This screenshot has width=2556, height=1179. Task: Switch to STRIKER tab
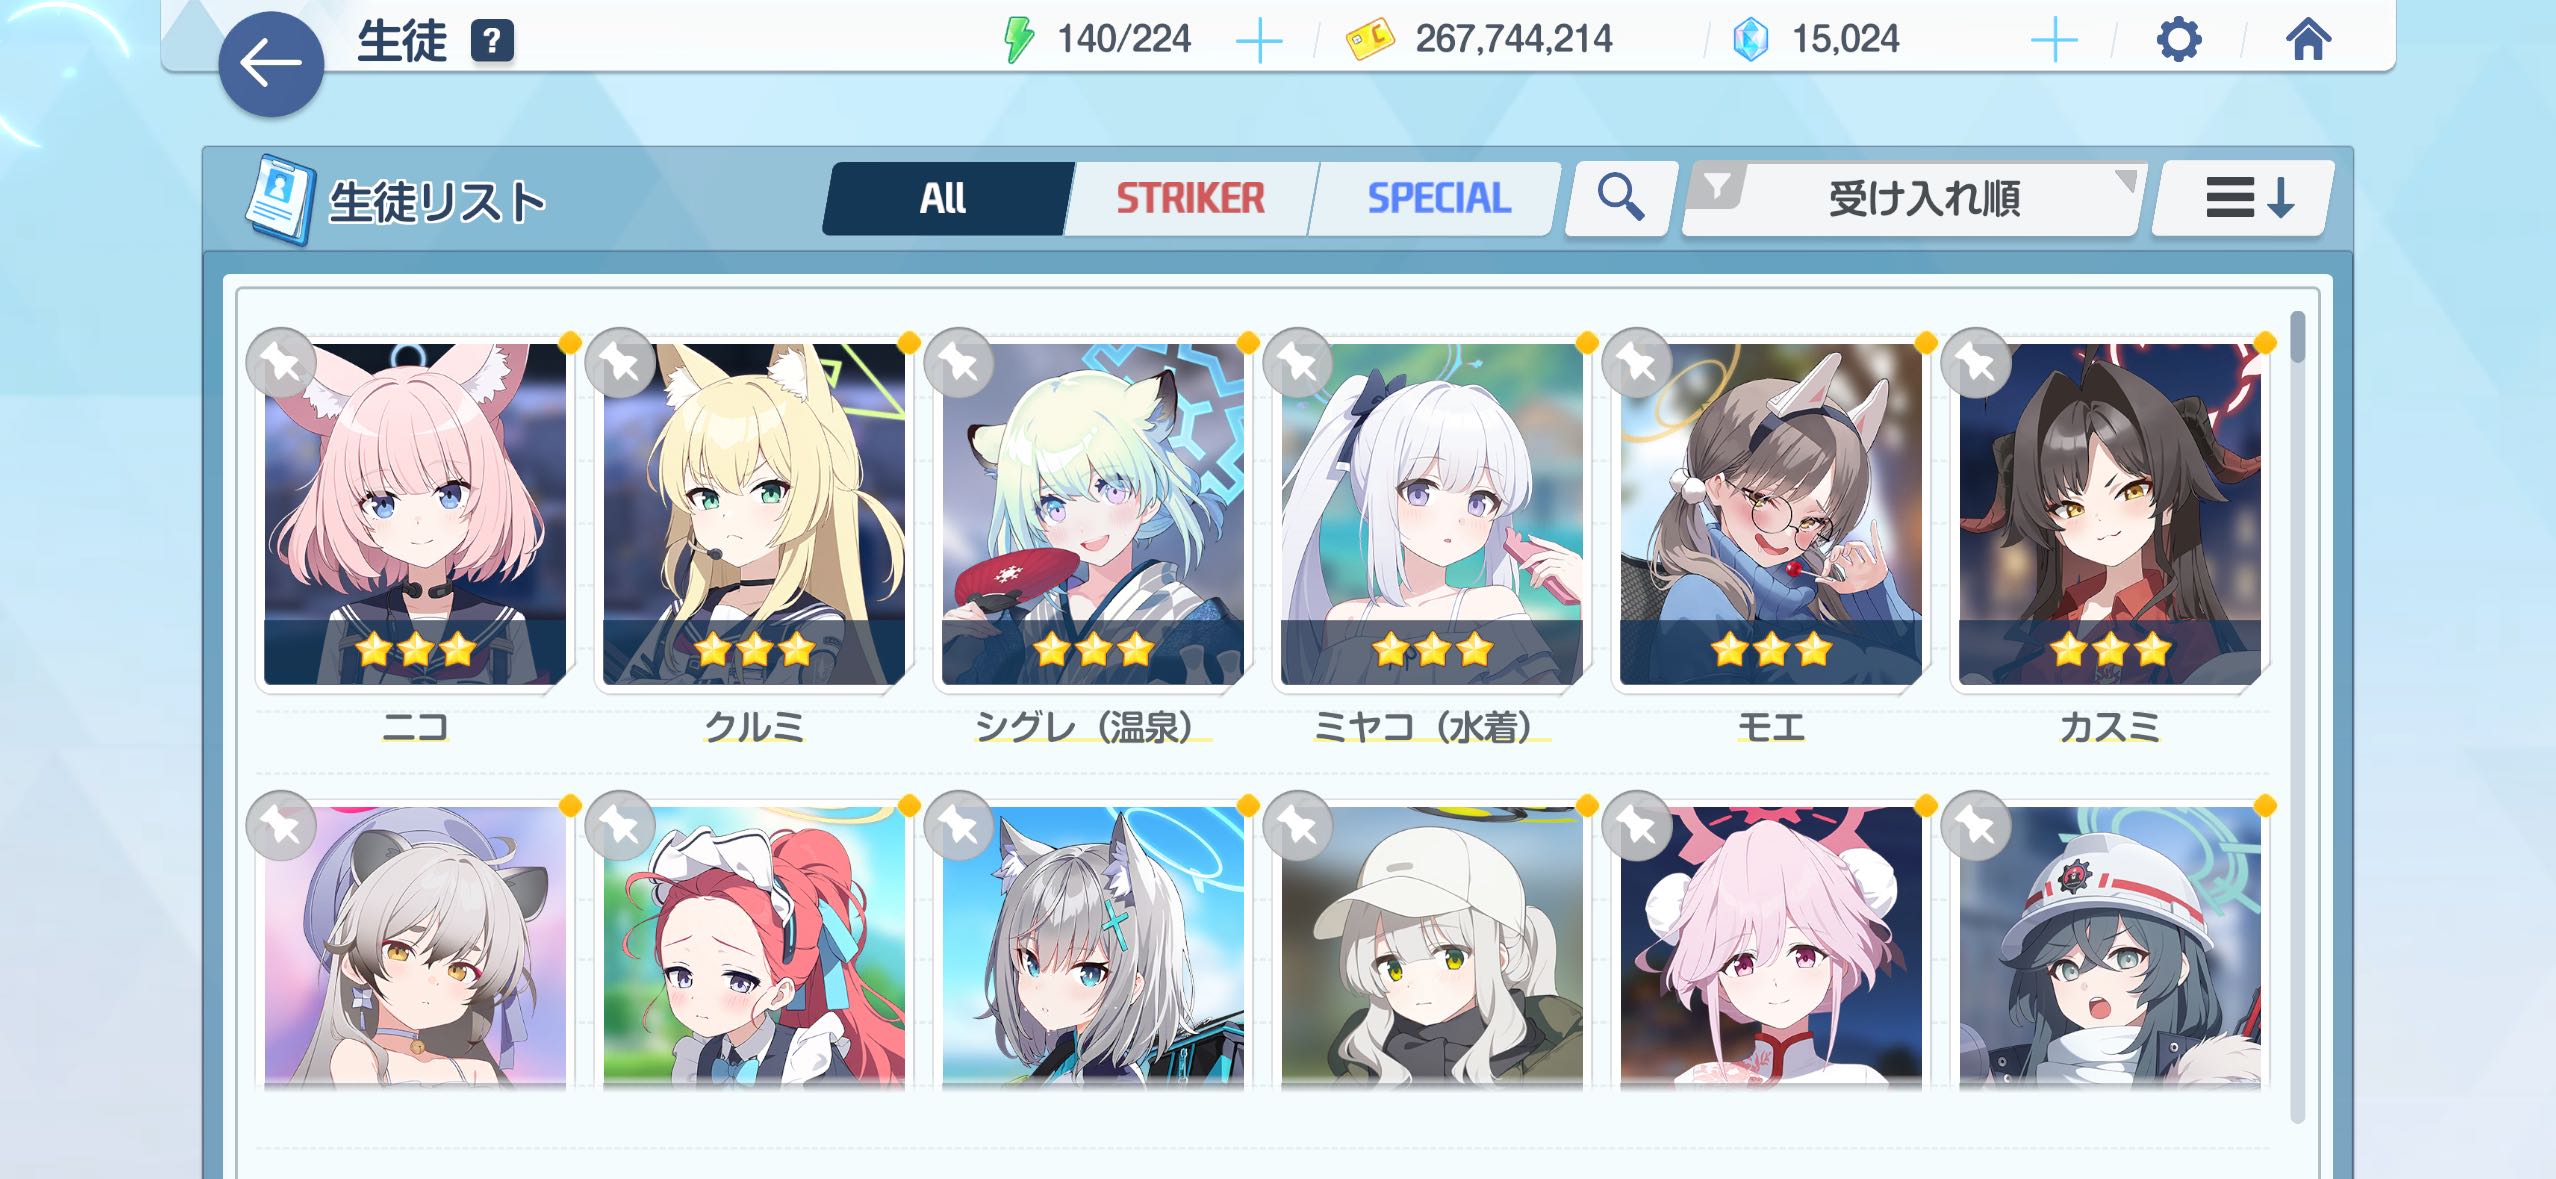click(1190, 198)
